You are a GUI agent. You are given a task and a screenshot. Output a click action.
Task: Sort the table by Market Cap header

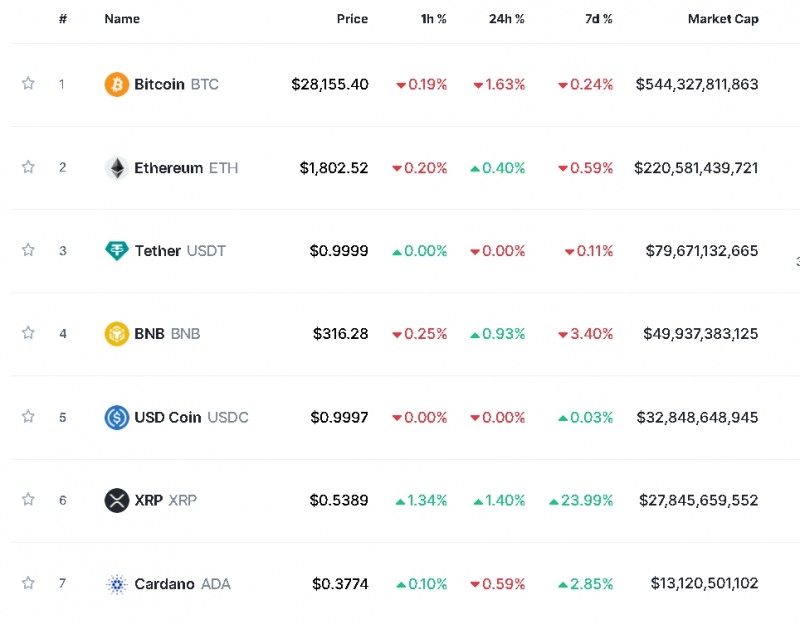pos(722,19)
